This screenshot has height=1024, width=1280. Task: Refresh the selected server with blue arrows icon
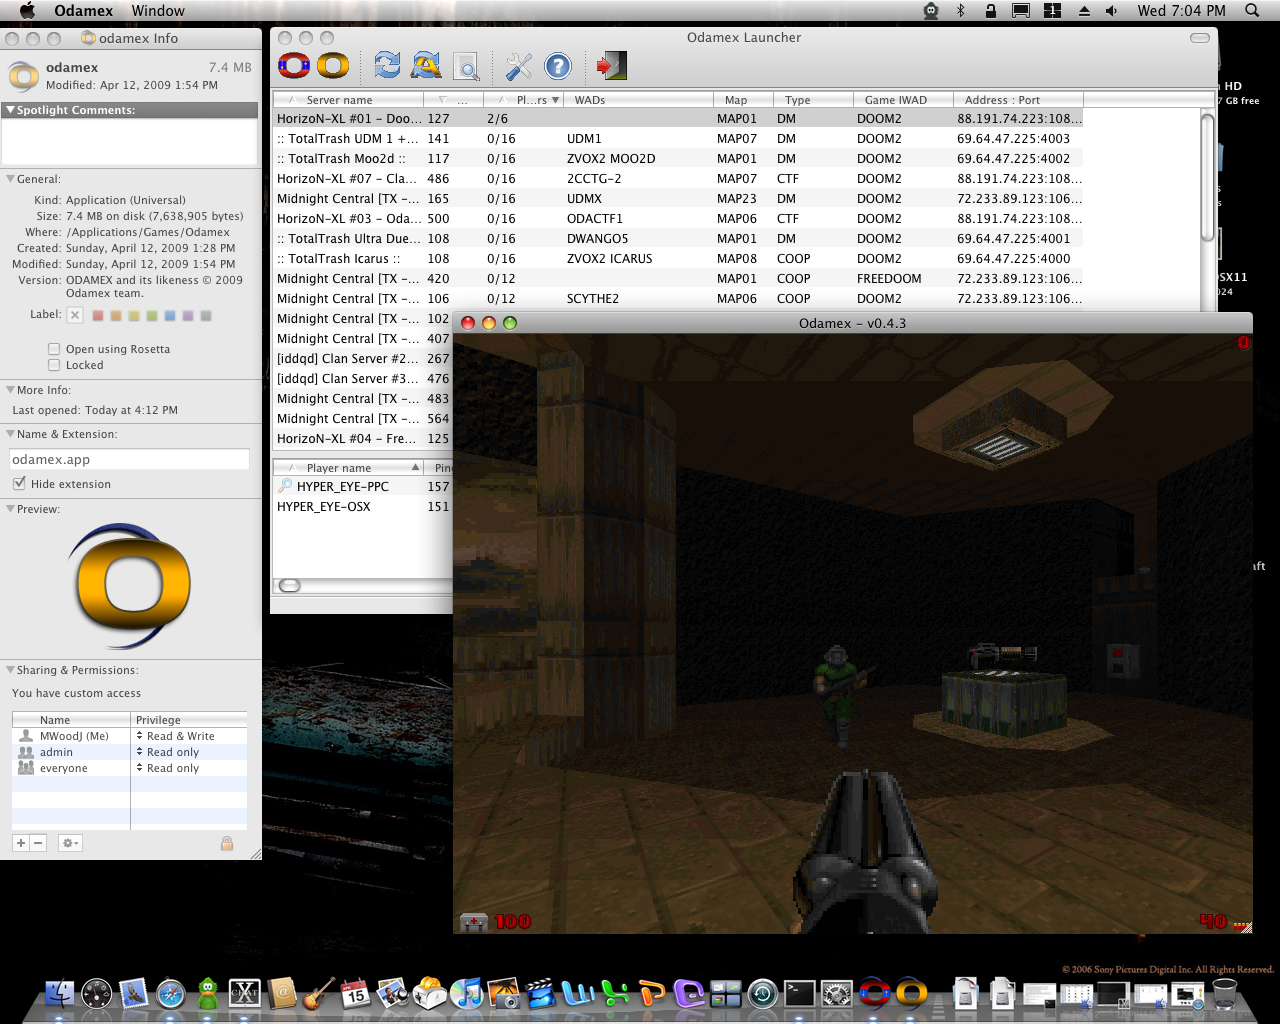pos(387,66)
